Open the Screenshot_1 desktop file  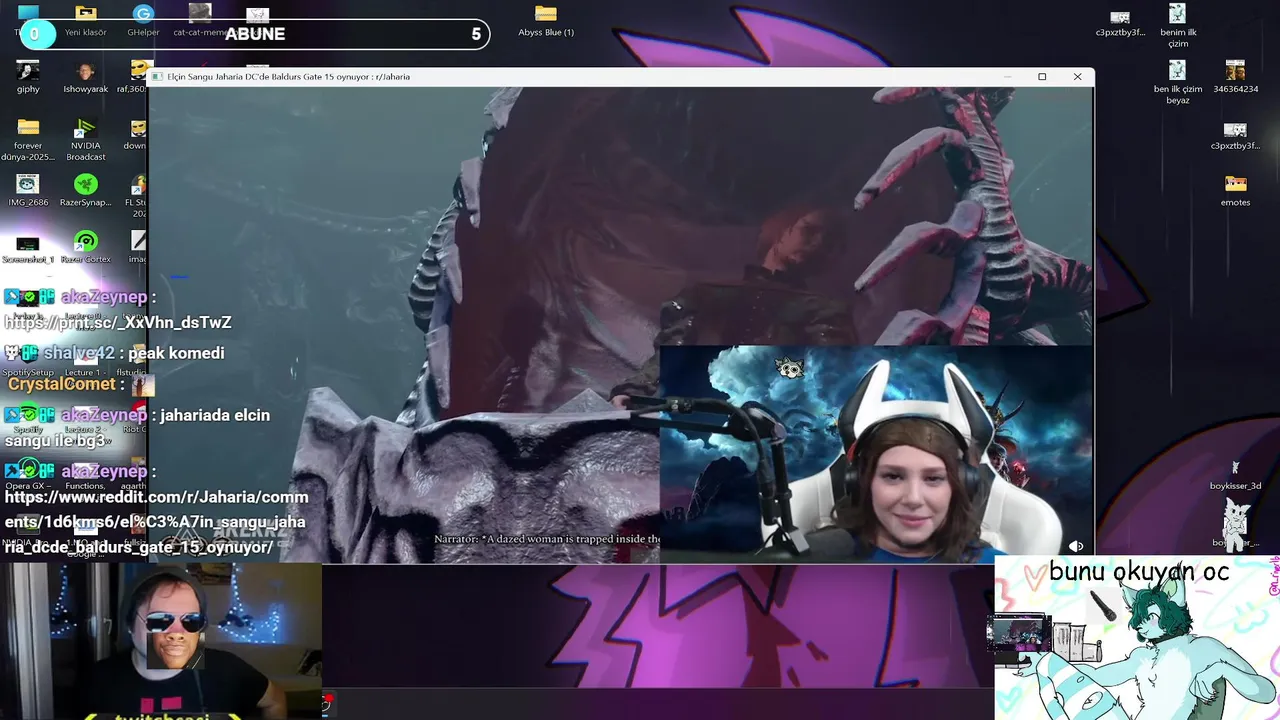(x=28, y=248)
